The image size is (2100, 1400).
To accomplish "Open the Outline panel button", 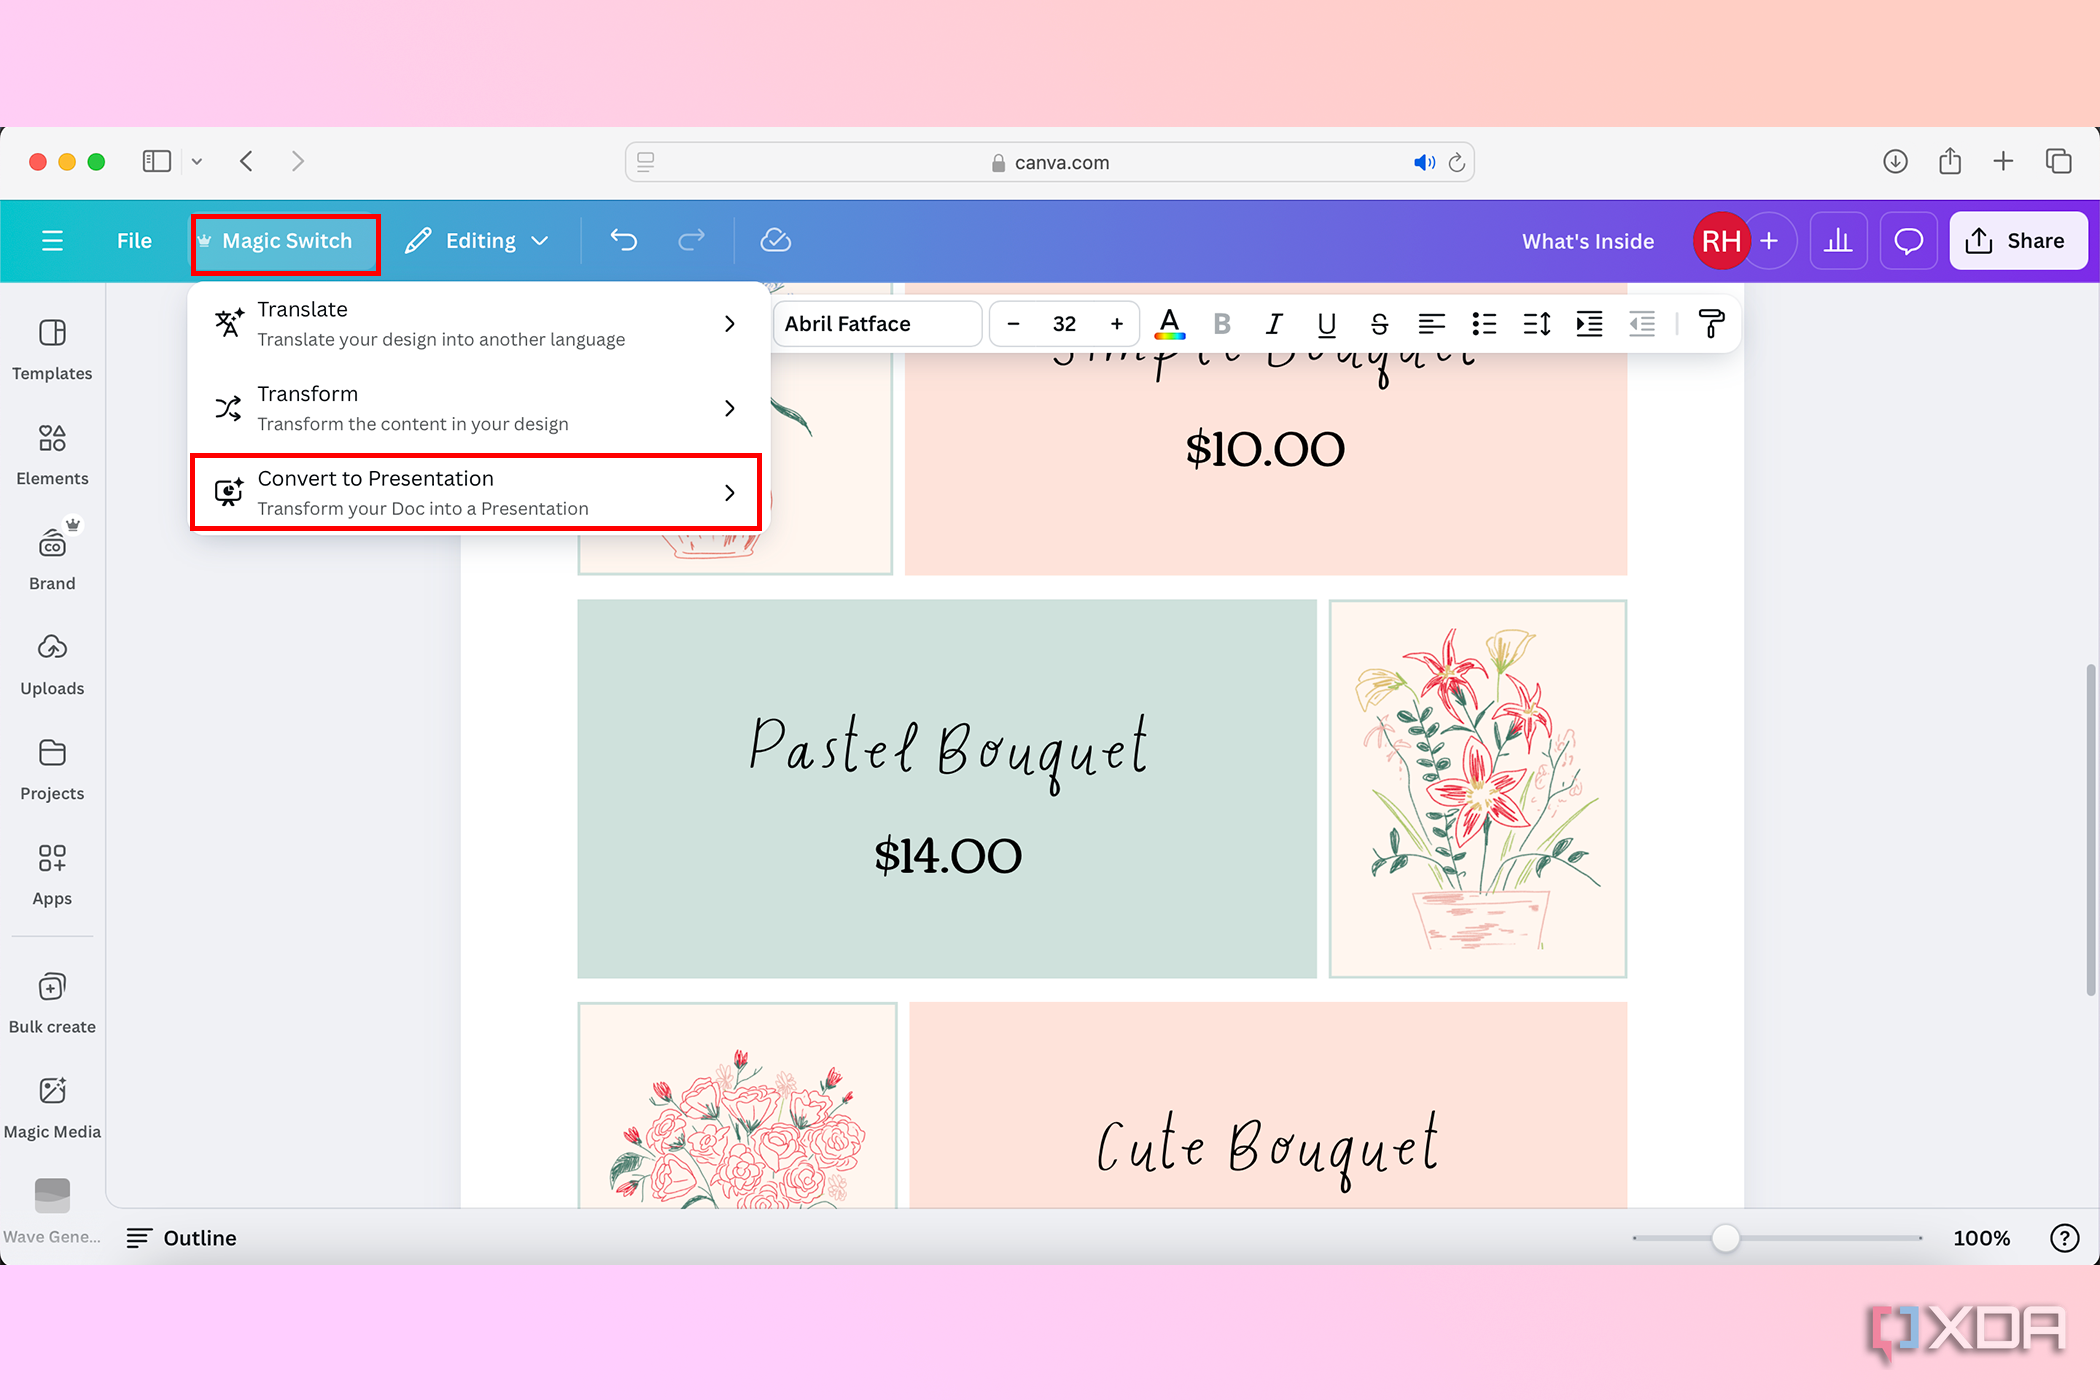I will coord(182,1238).
